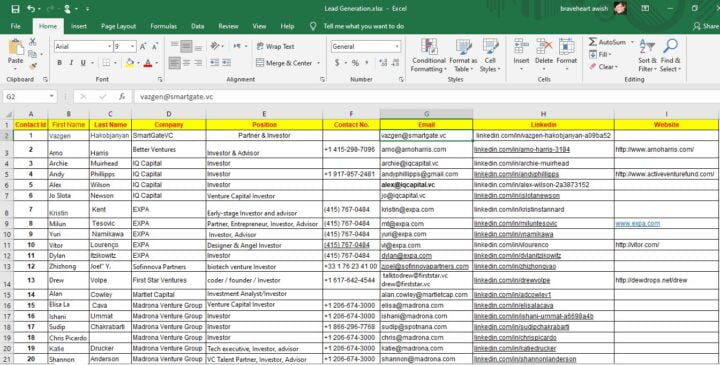Switch to the Page Layout tab

(118, 26)
